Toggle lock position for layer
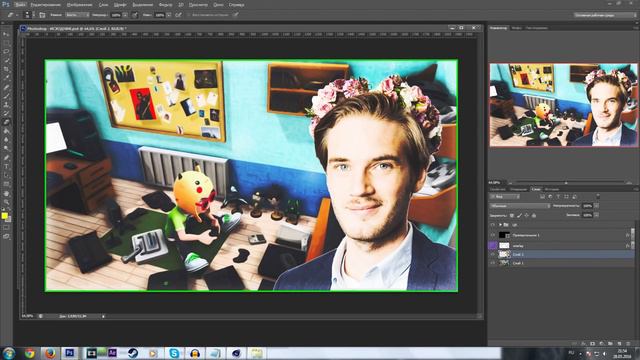This screenshot has height=360, width=640. (527, 216)
